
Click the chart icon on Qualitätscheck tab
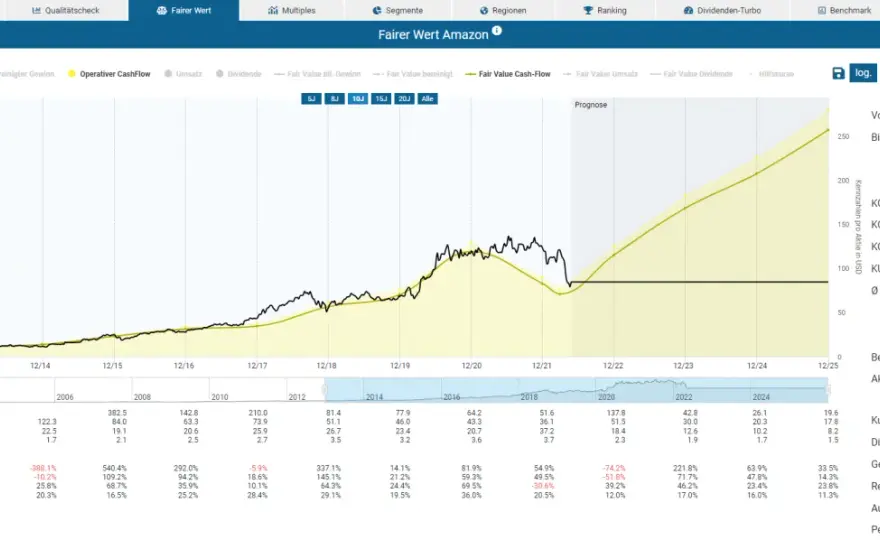pos(36,10)
